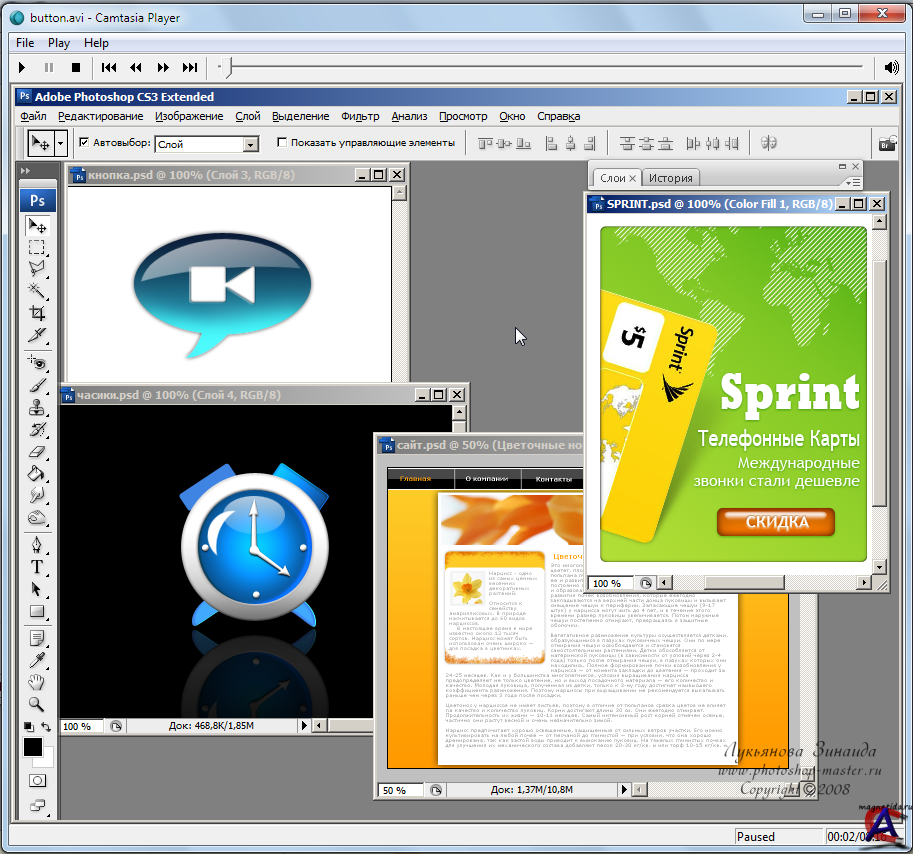Choose the Lasso tool
The image size is (913, 854).
click(x=37, y=268)
